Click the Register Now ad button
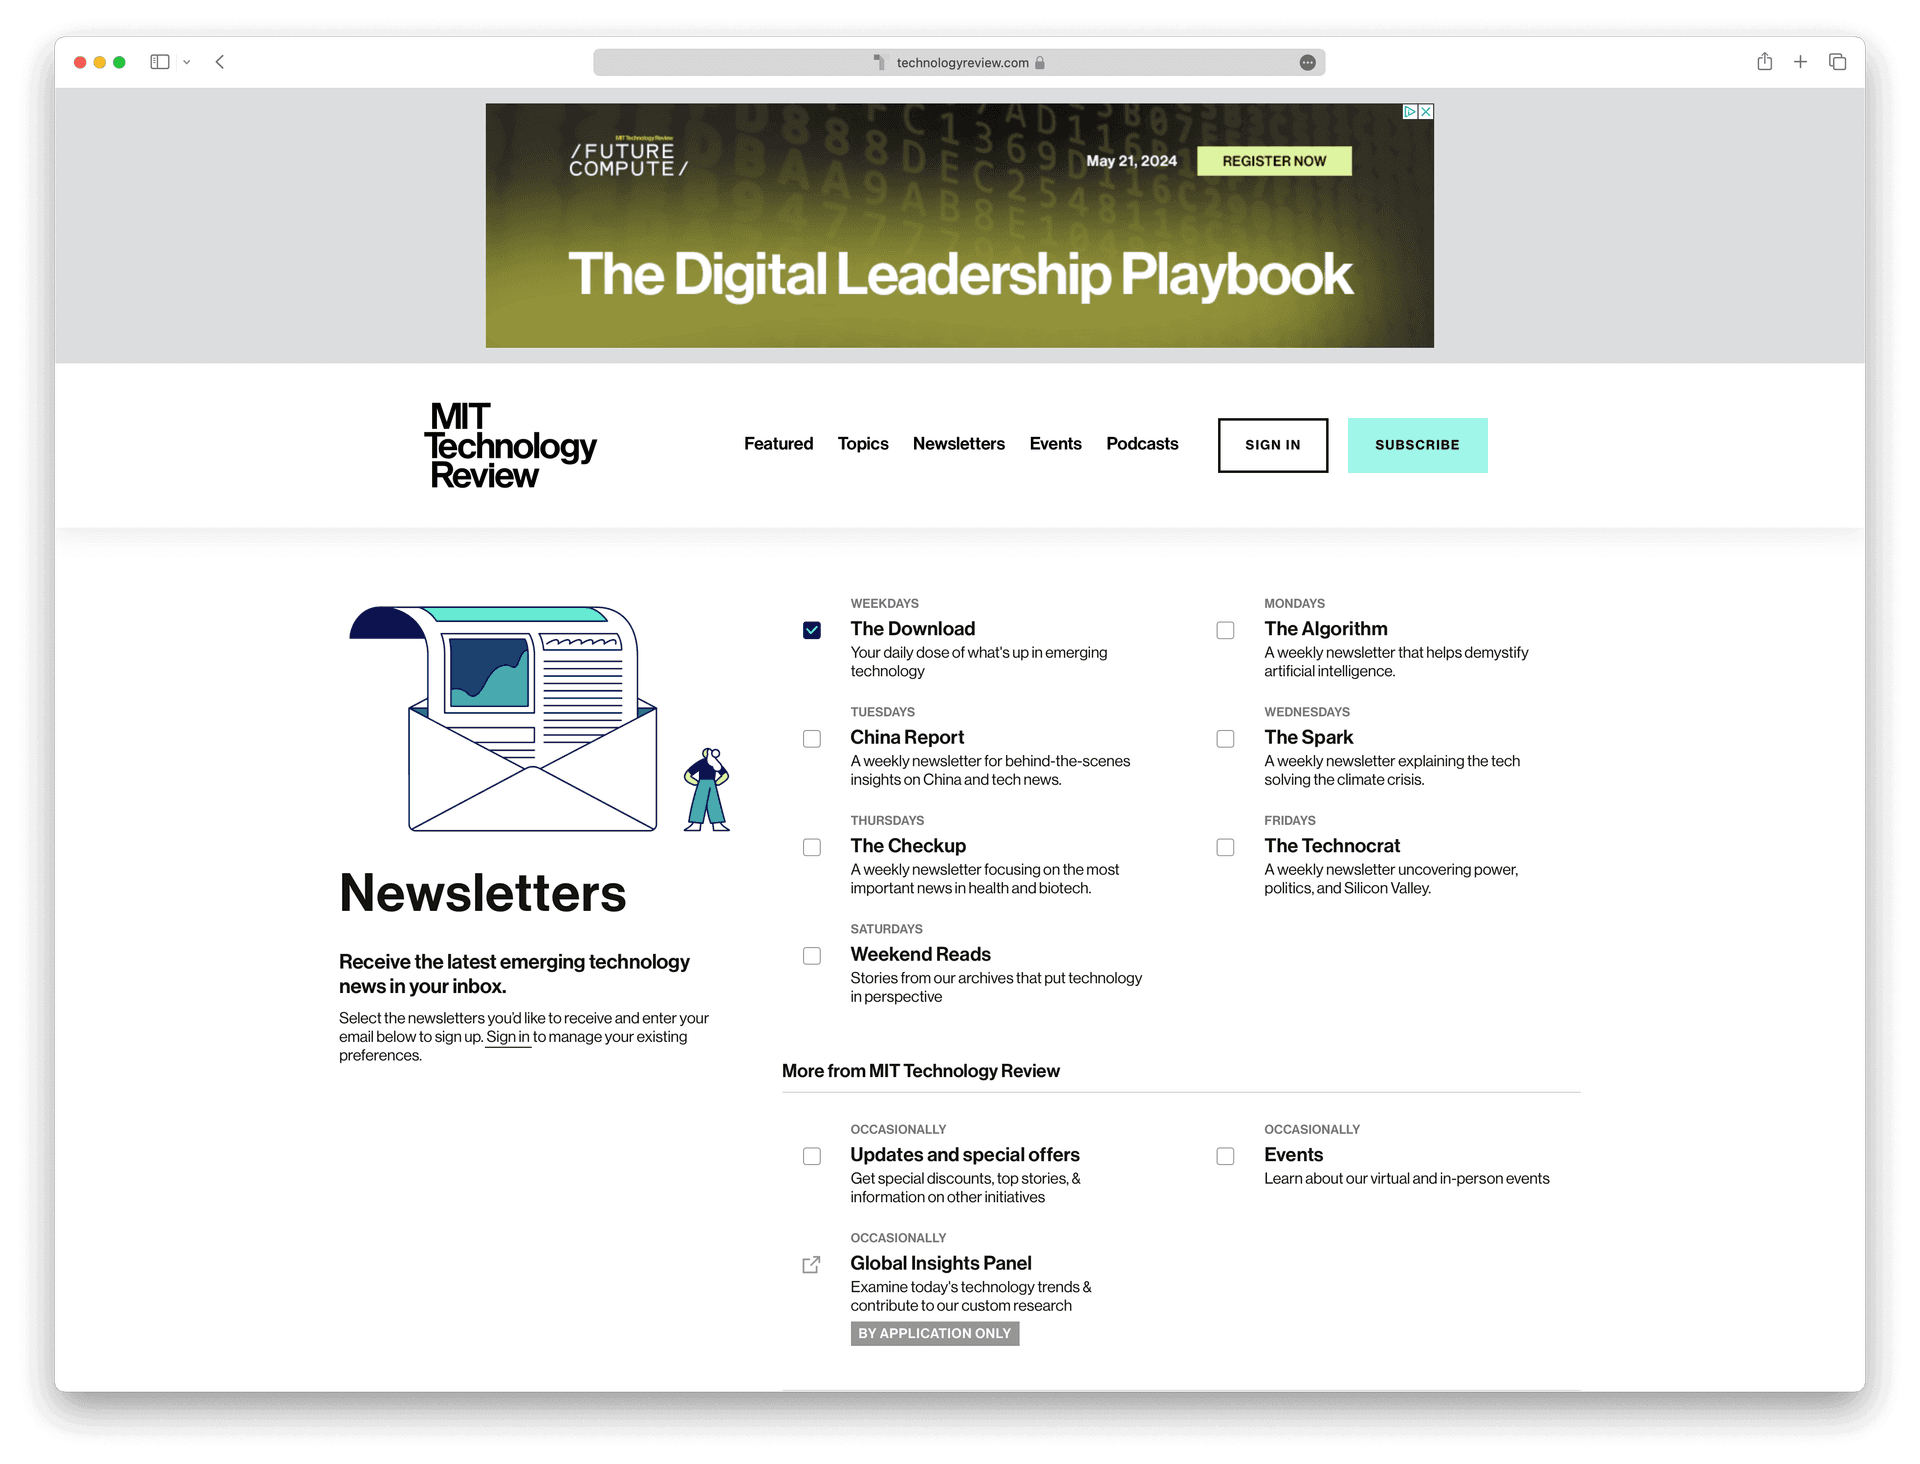This screenshot has width=1920, height=1464. (x=1274, y=161)
